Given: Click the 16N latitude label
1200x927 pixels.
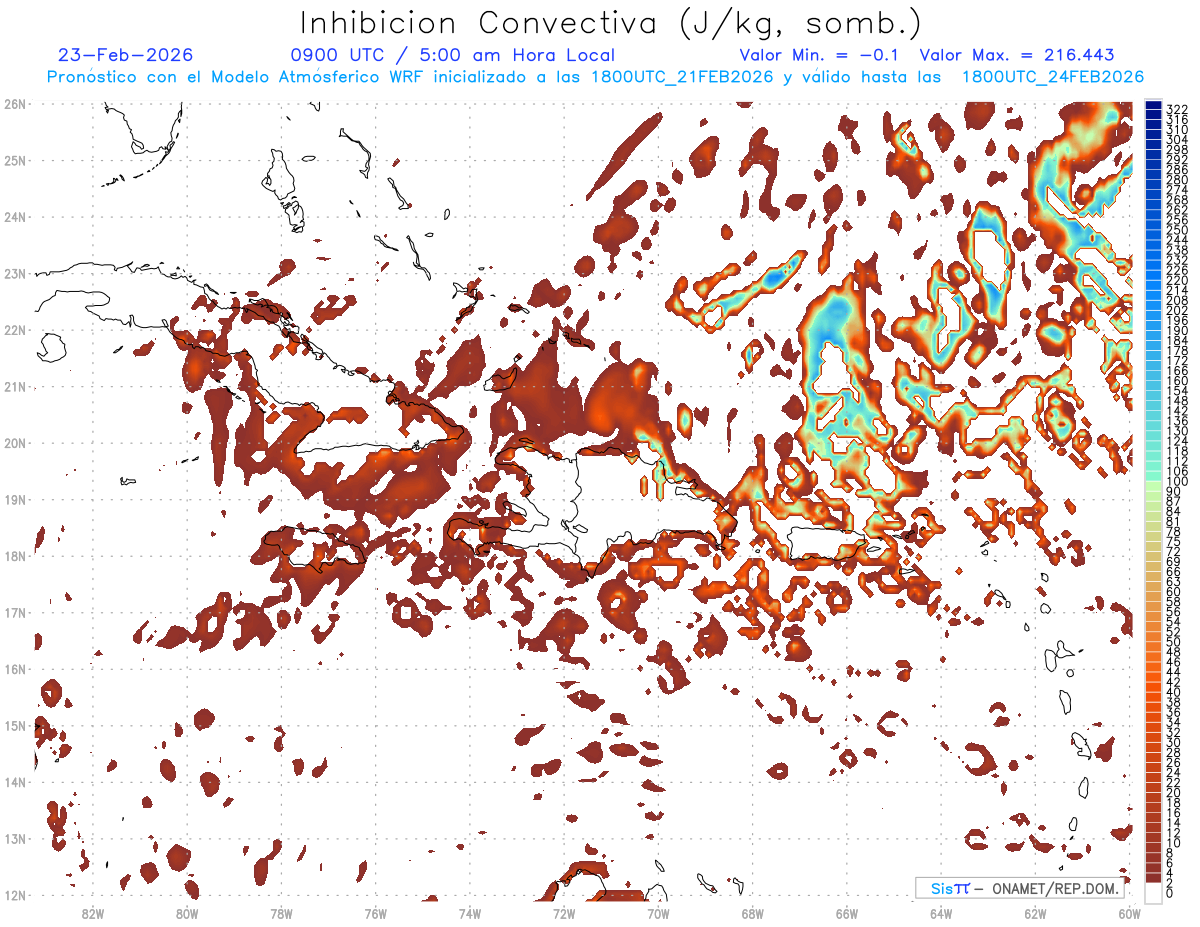Looking at the screenshot, I should 14,669.
